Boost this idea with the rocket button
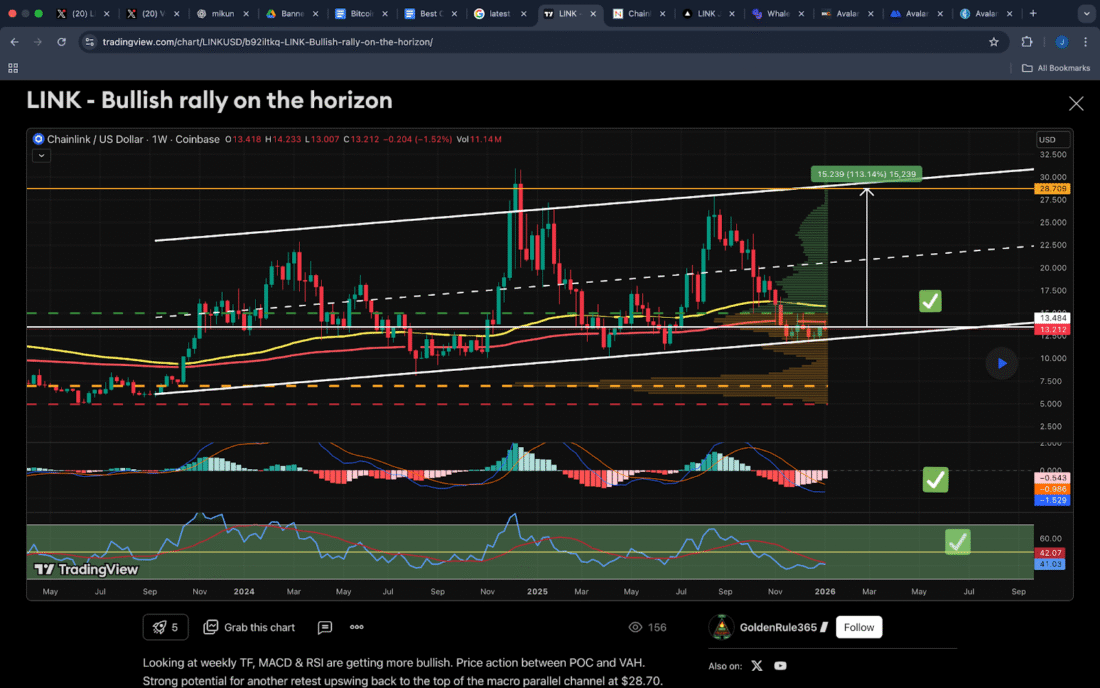 tap(166, 627)
